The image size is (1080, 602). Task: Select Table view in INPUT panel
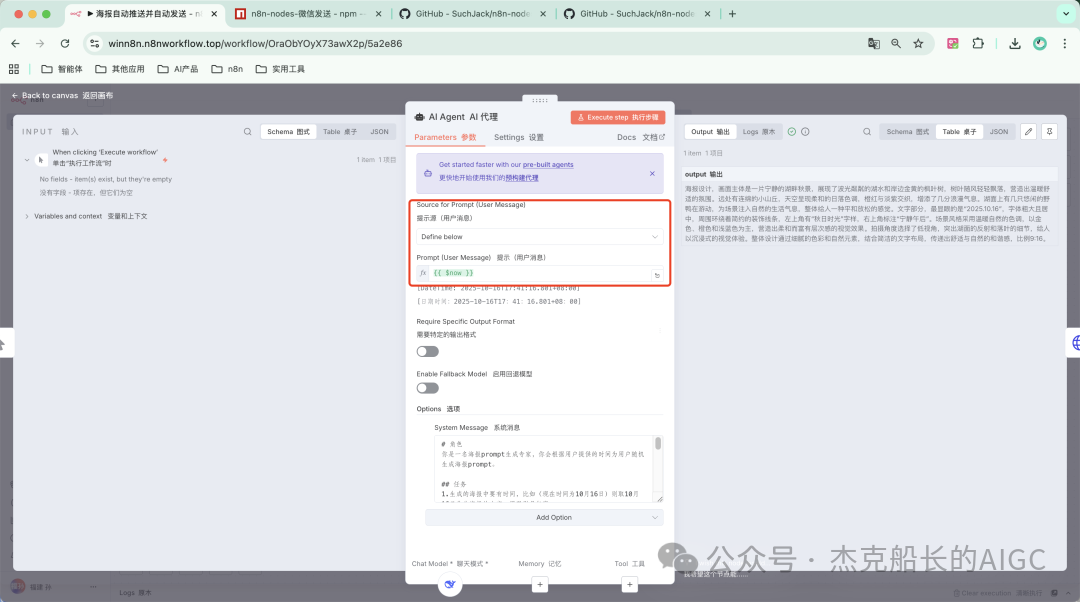pos(340,132)
